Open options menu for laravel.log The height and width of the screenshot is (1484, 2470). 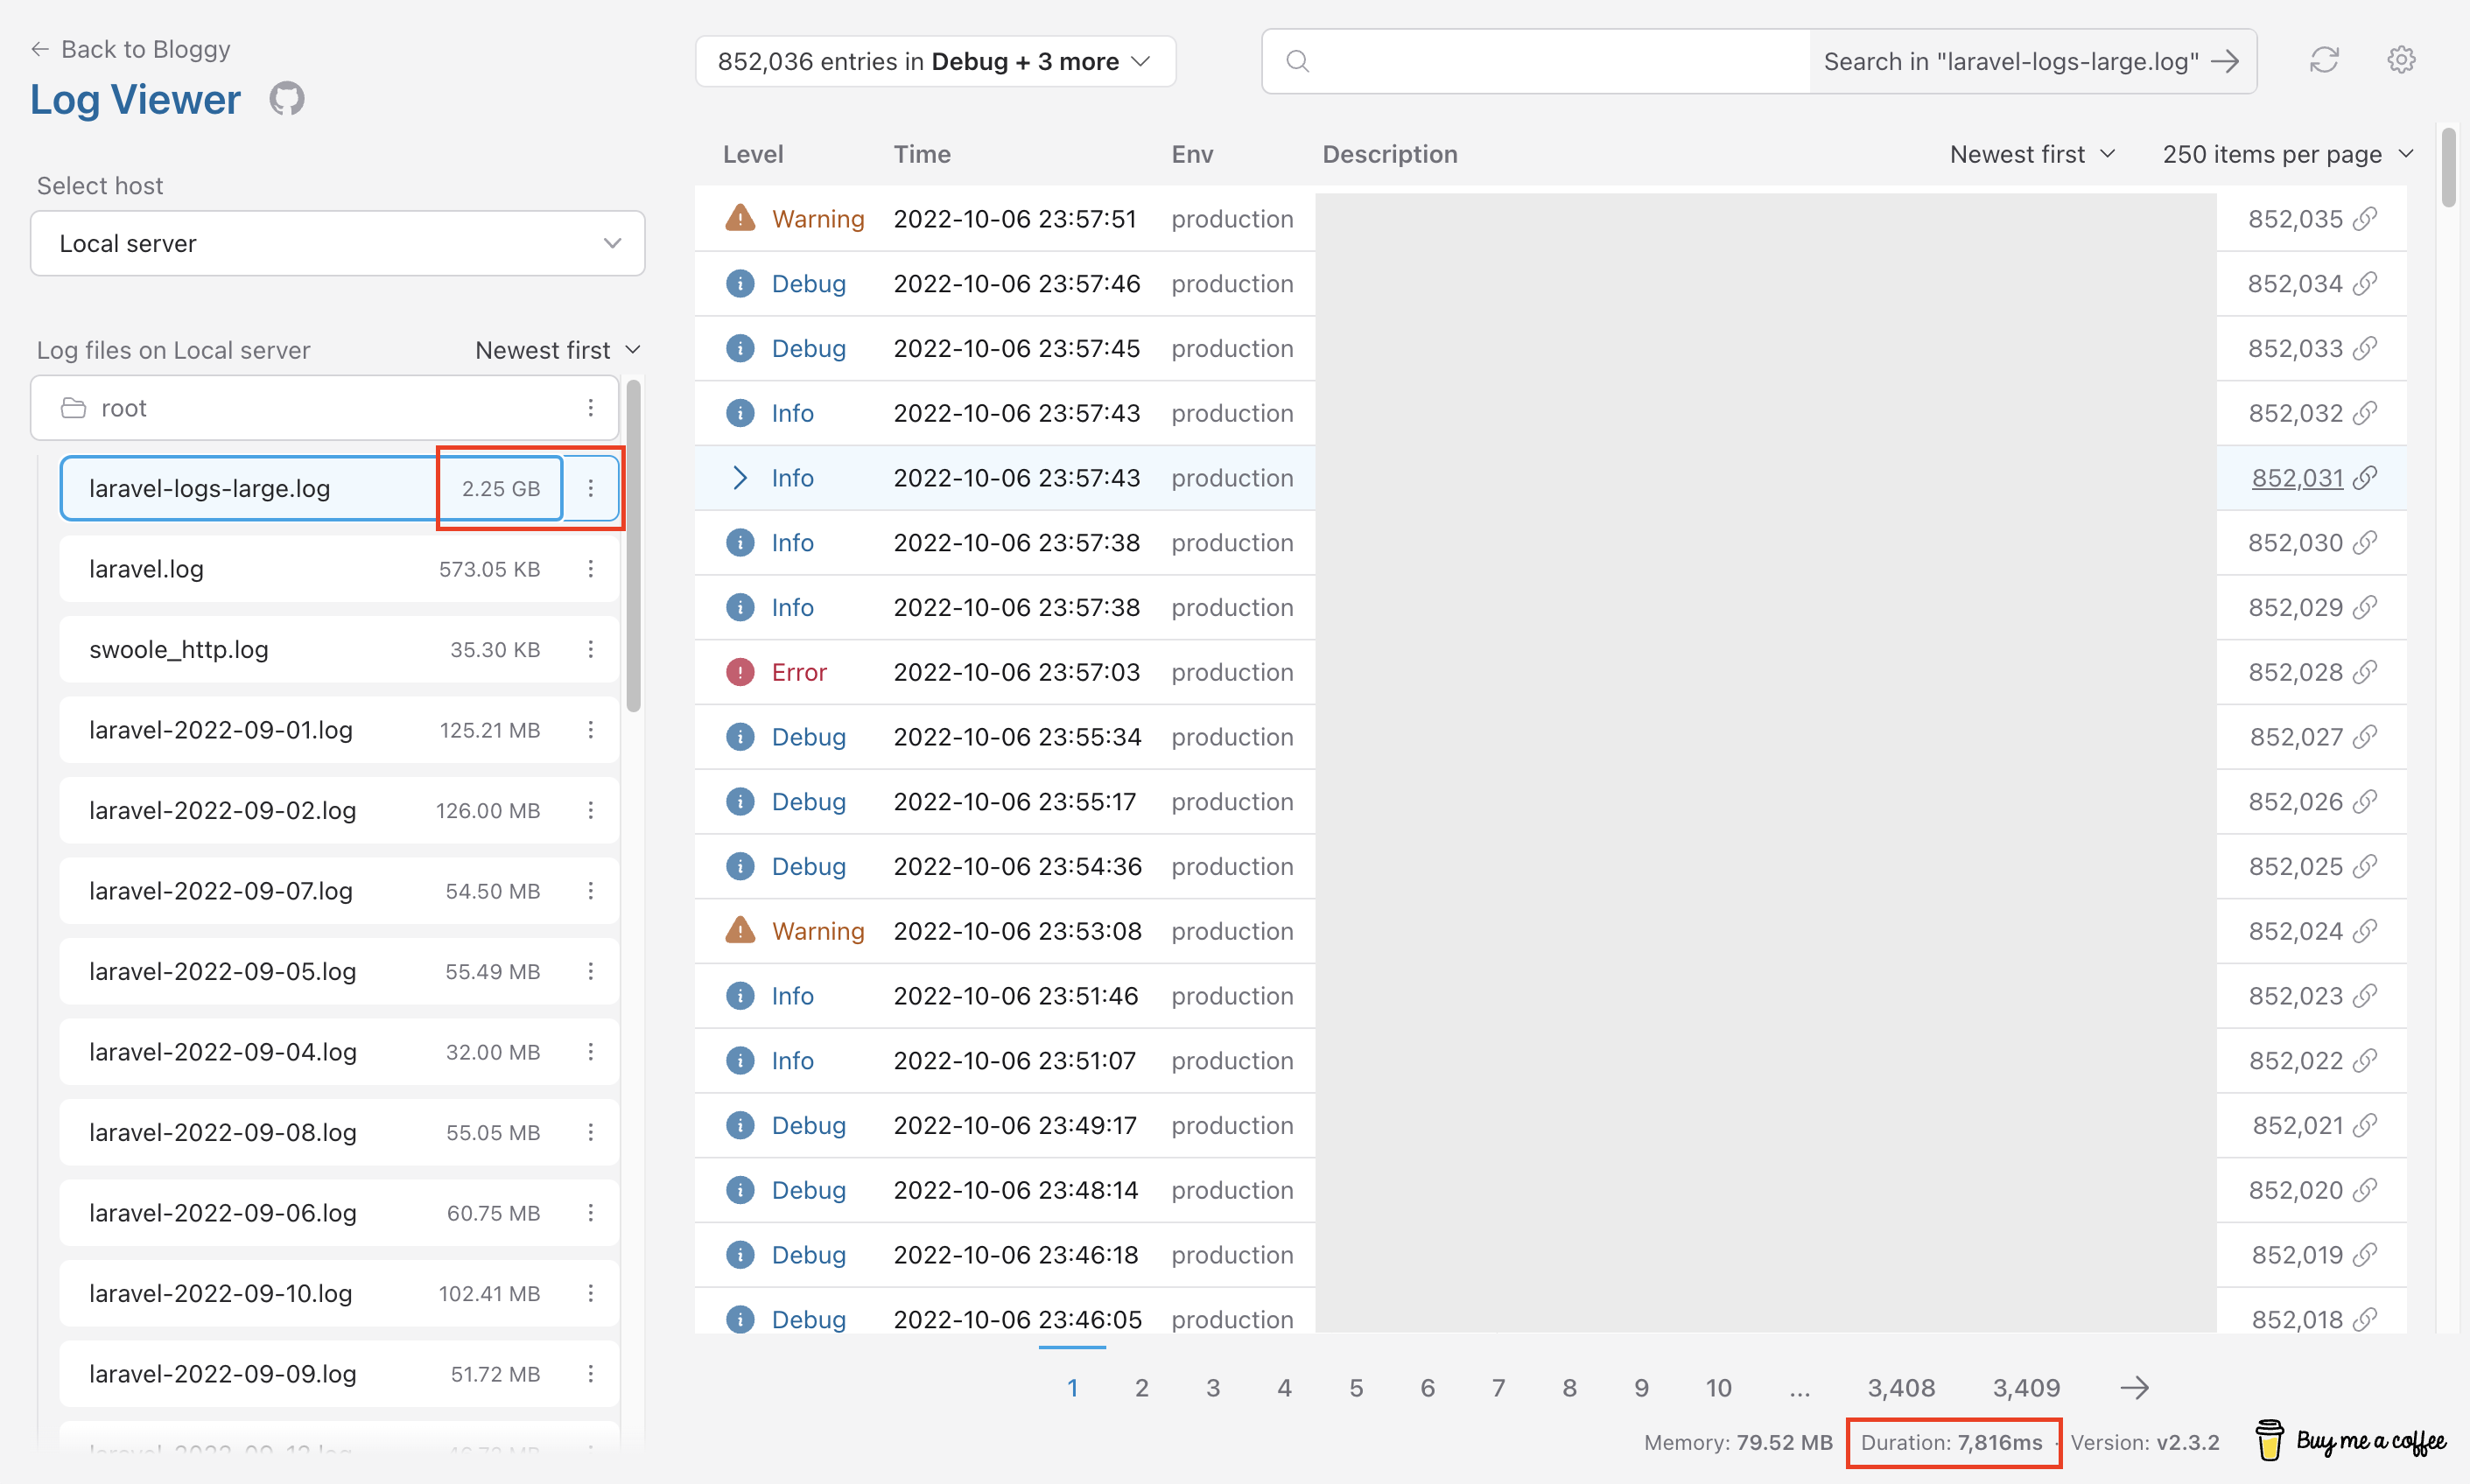[x=591, y=569]
